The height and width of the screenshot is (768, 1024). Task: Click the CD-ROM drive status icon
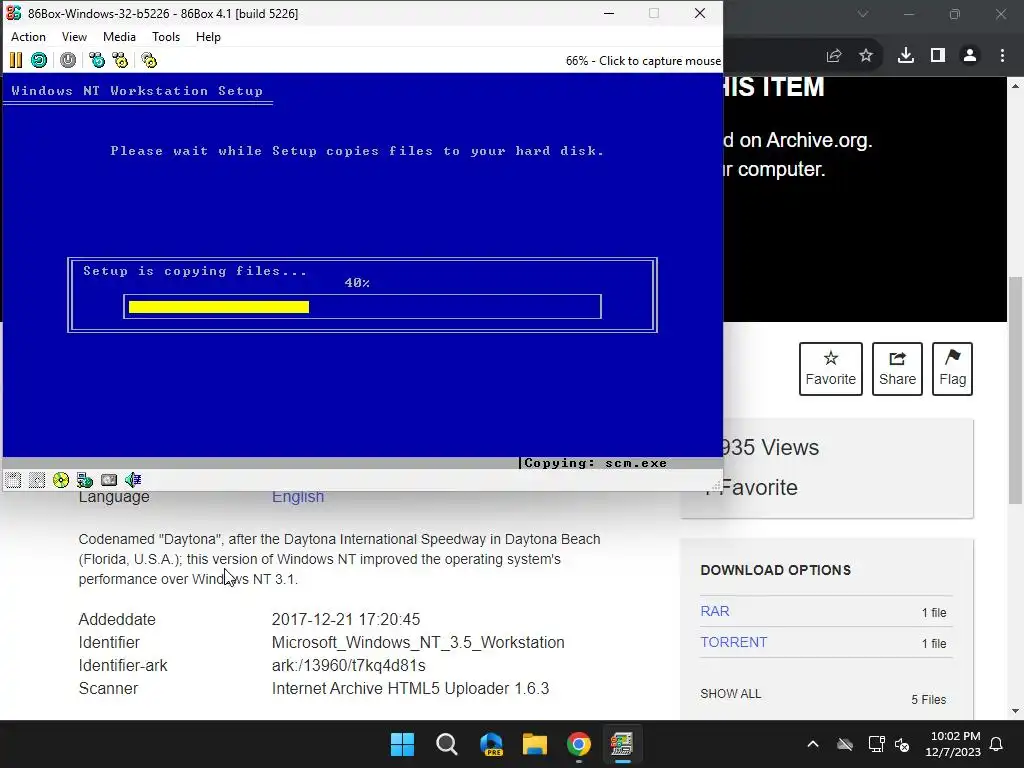click(61, 480)
